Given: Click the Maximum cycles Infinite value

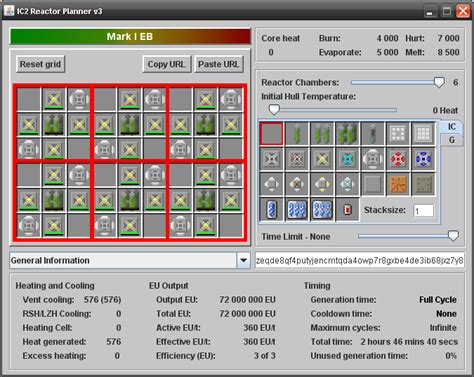Looking at the screenshot, I should pyautogui.click(x=443, y=328).
